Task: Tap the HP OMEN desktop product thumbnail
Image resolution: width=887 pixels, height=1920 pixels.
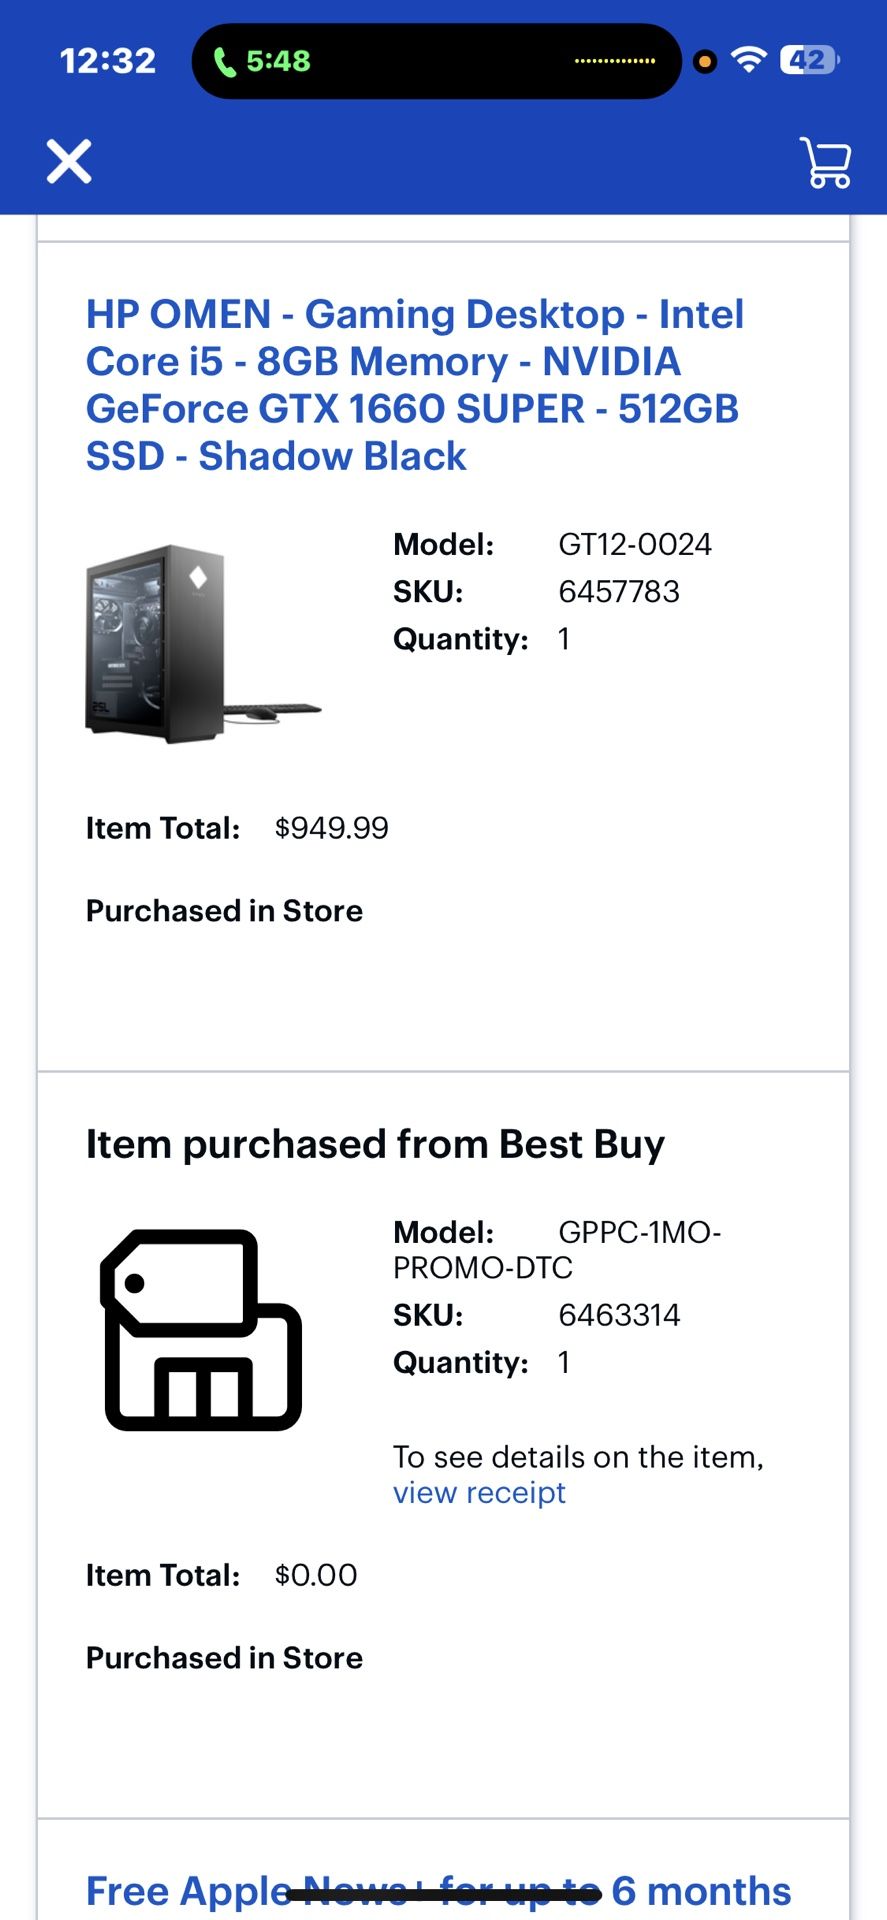Action: (x=203, y=643)
